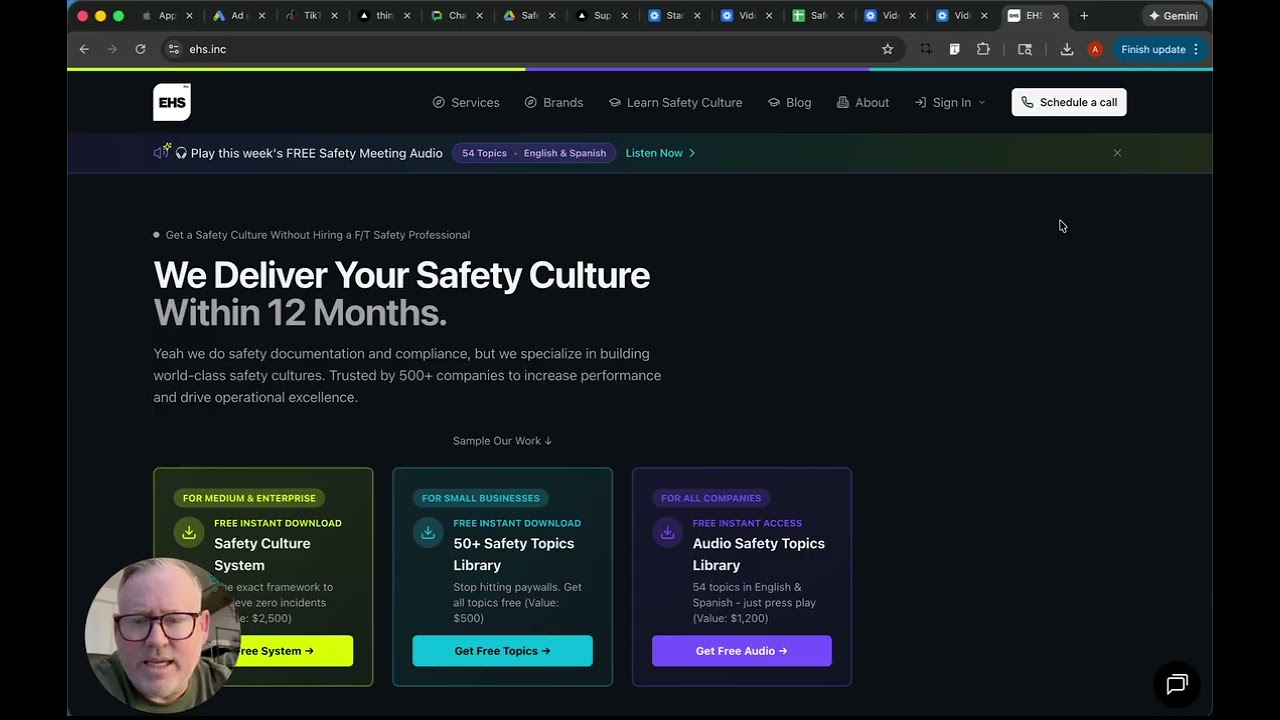Open a new browser tab

[x=1084, y=16]
